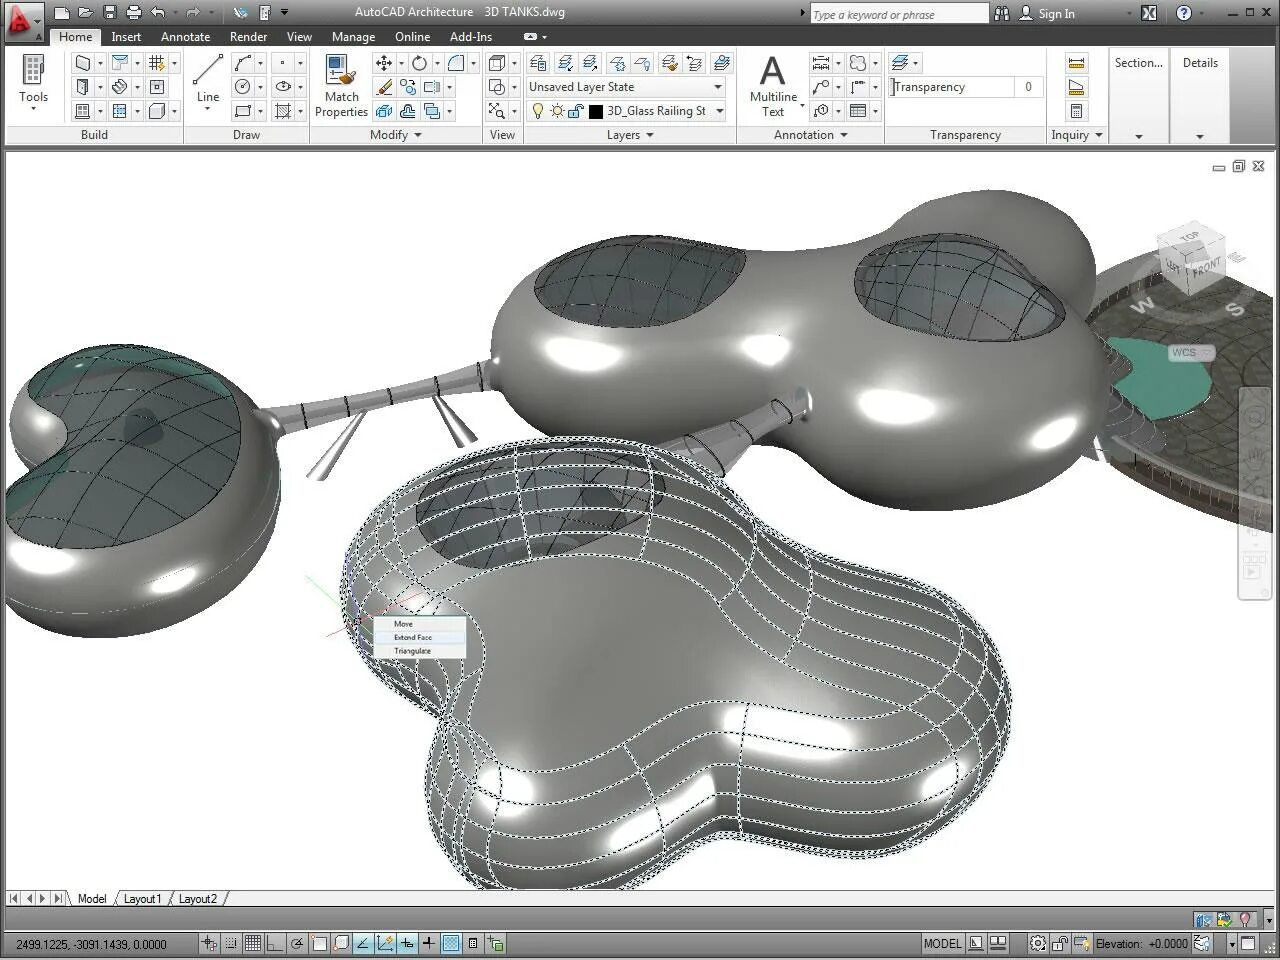
Task: Click the Column Grid tool icon
Action: [157, 63]
